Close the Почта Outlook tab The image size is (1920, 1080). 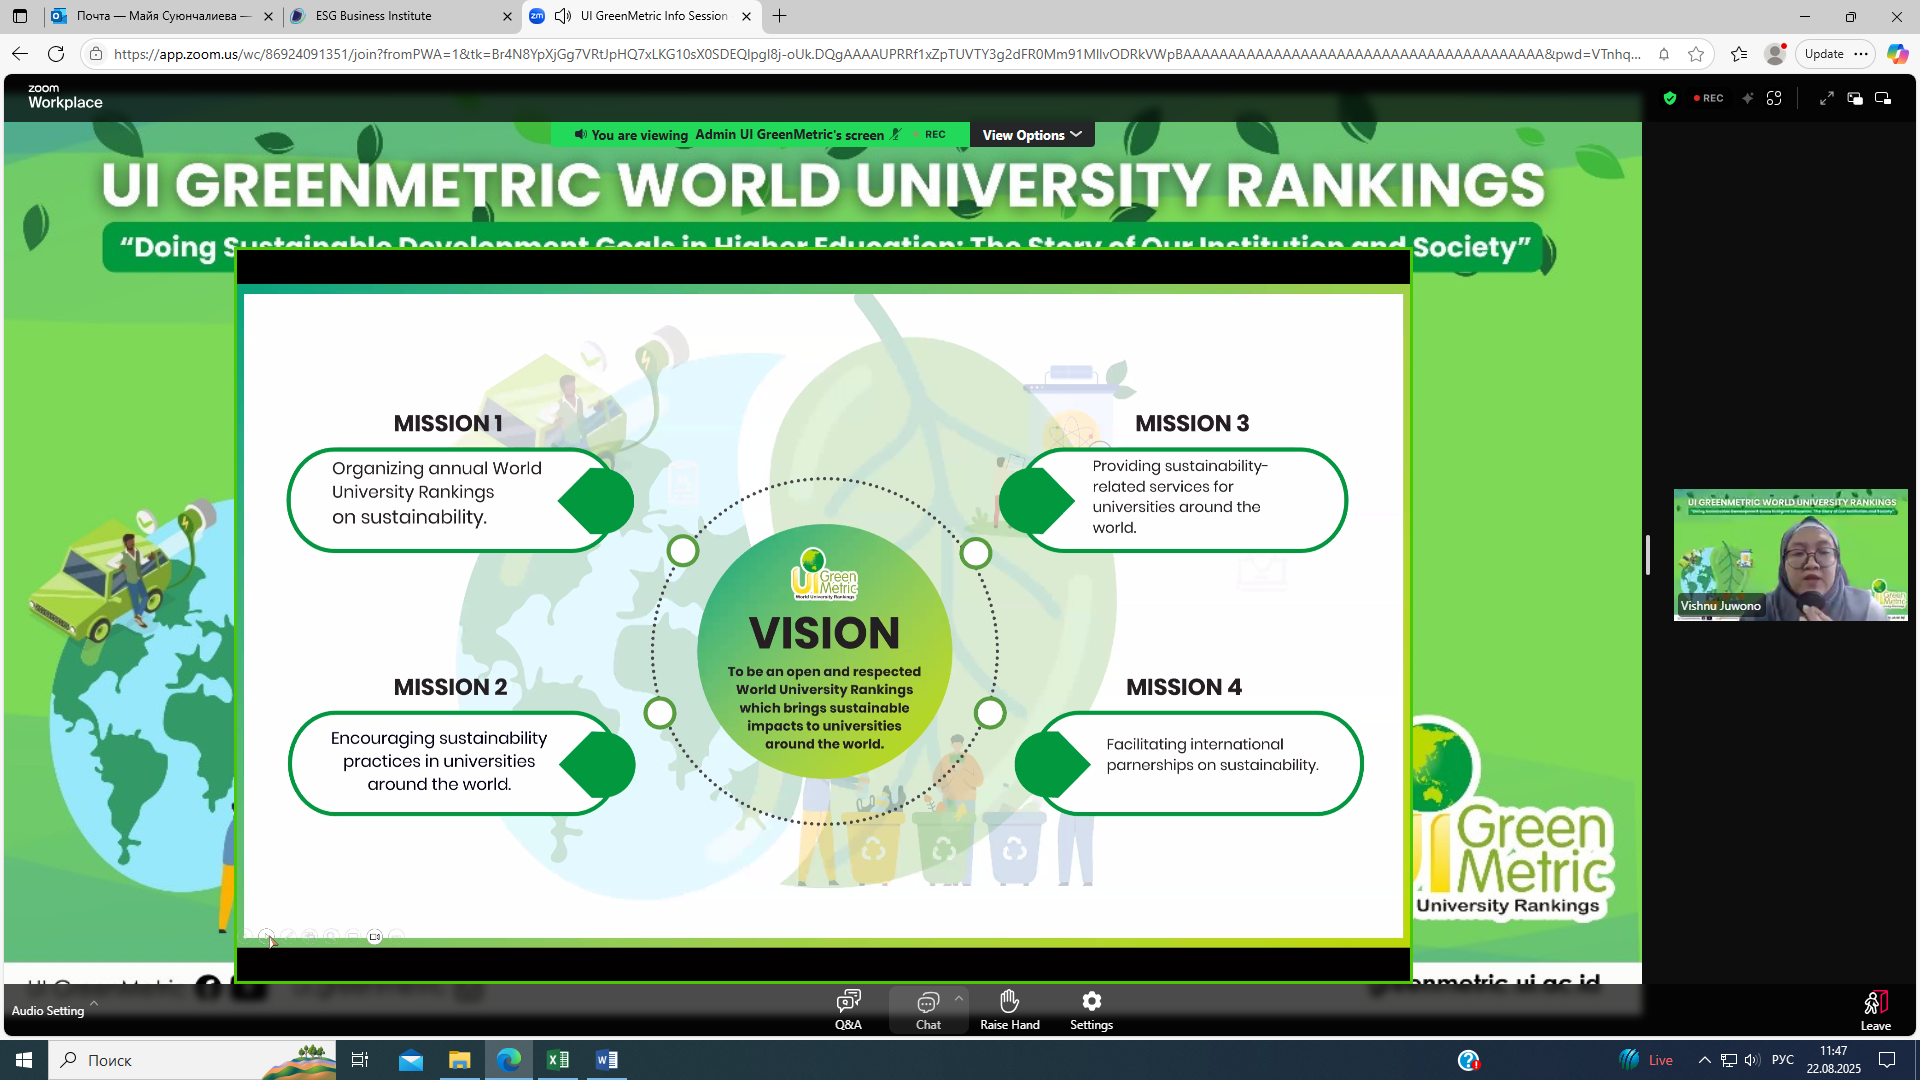click(x=267, y=16)
